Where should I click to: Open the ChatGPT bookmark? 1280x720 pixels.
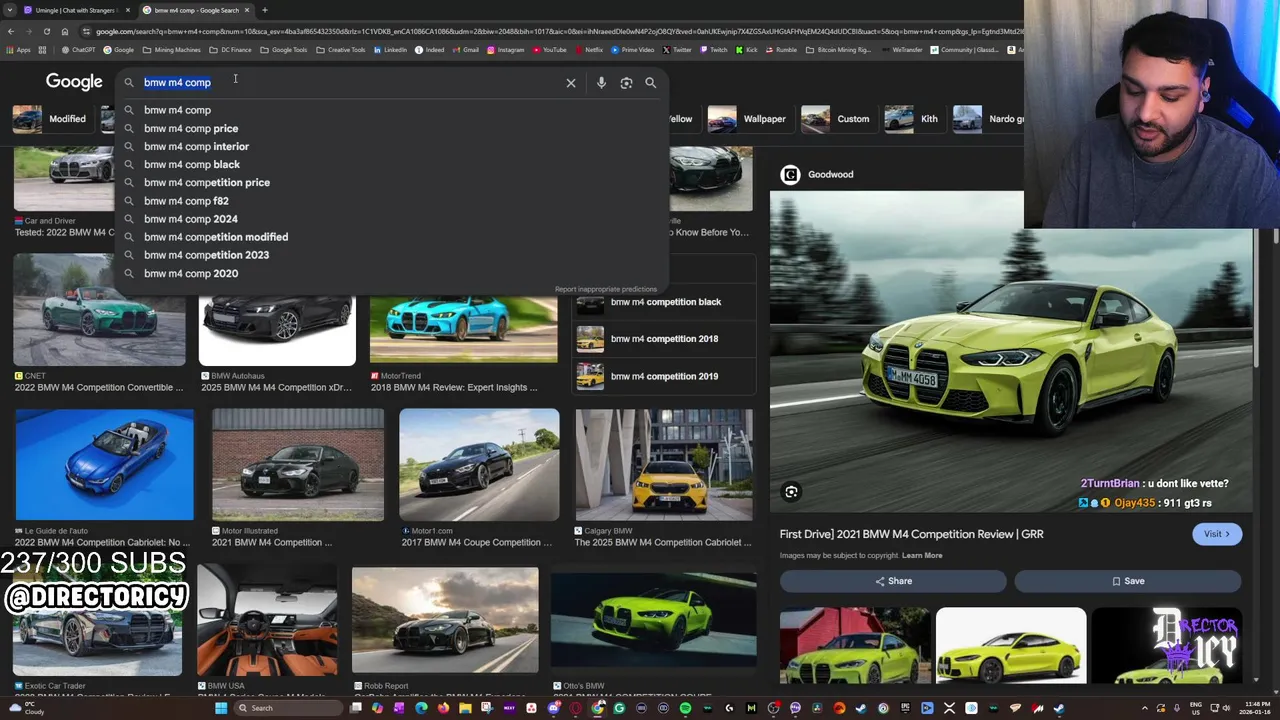tap(79, 50)
